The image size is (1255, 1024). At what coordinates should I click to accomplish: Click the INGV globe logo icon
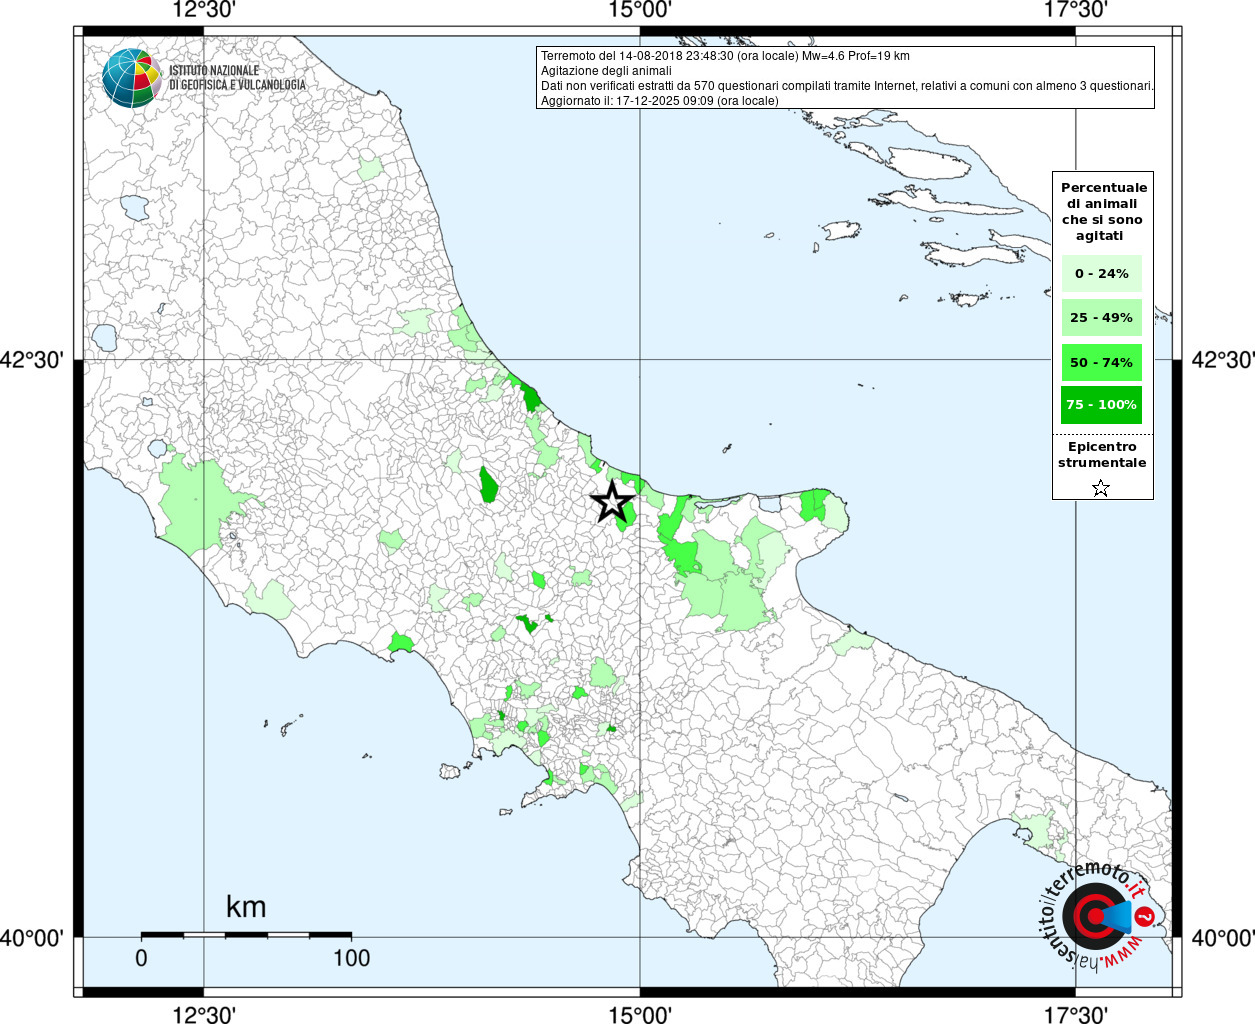click(x=132, y=78)
